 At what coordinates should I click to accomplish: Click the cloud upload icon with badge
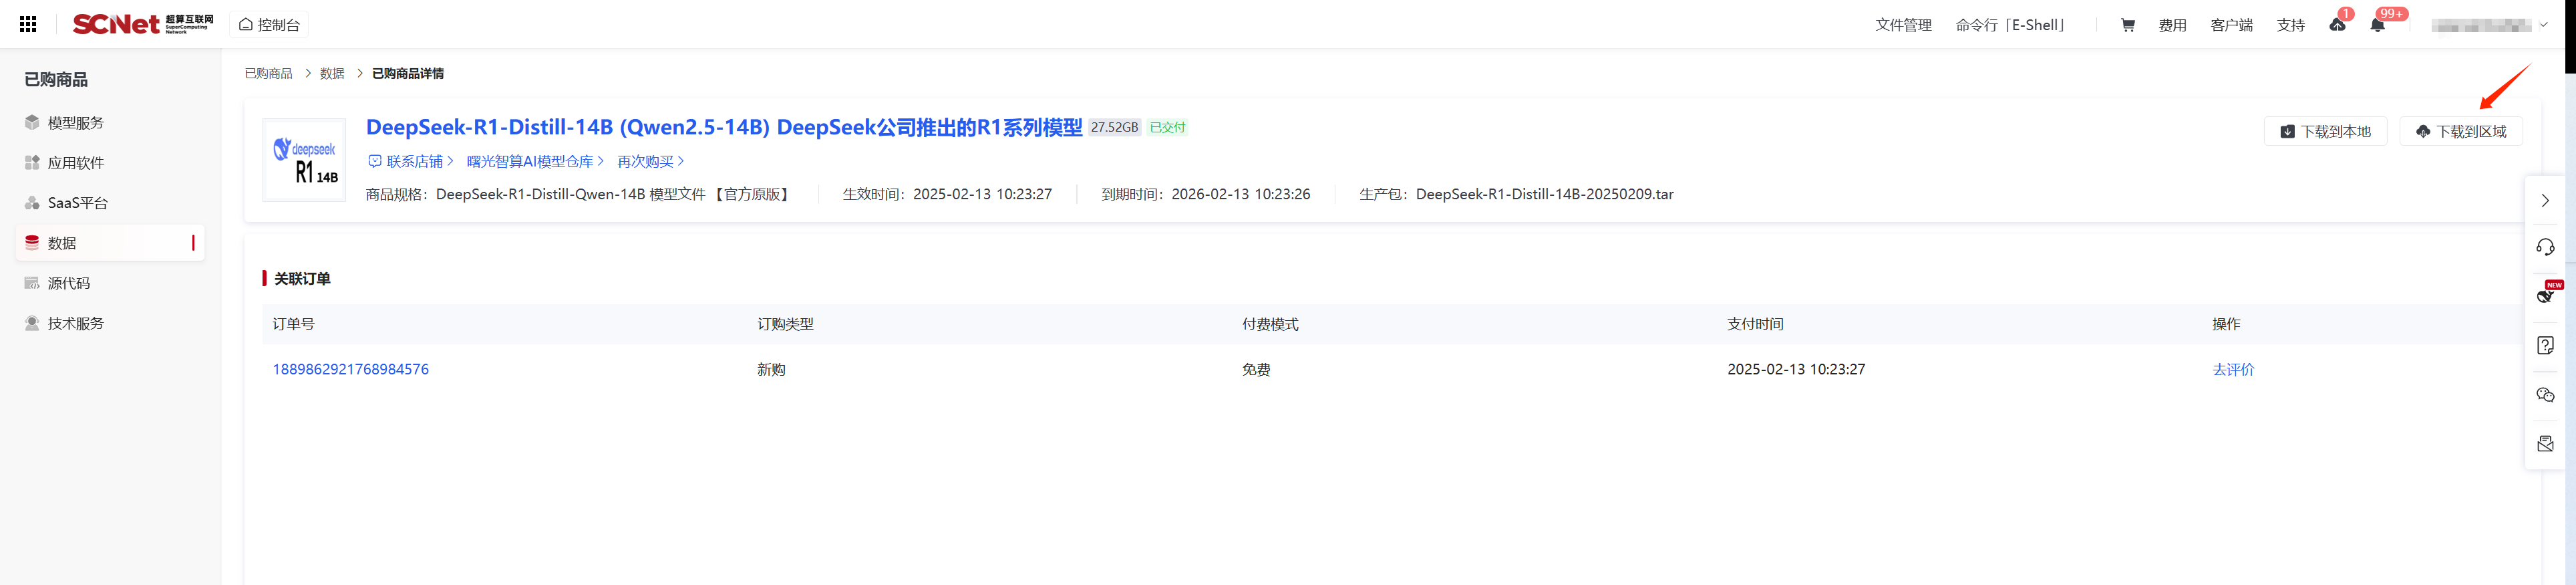pos(2337,25)
